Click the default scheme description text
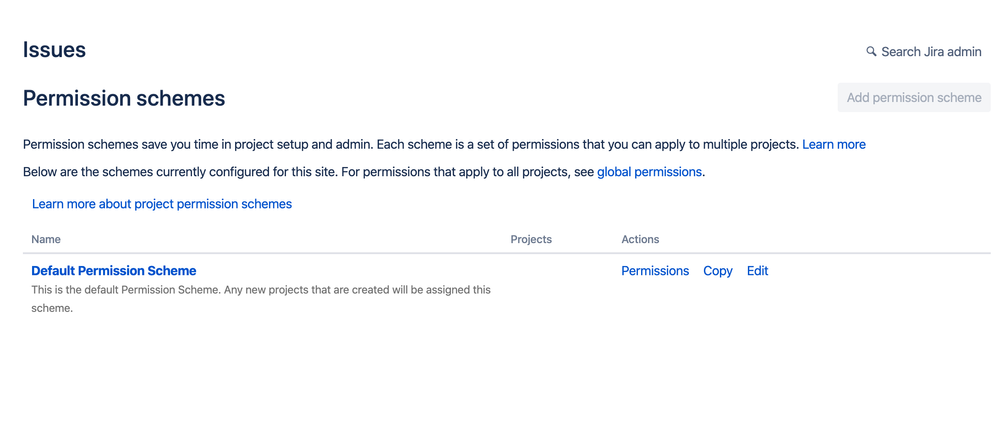 261,299
